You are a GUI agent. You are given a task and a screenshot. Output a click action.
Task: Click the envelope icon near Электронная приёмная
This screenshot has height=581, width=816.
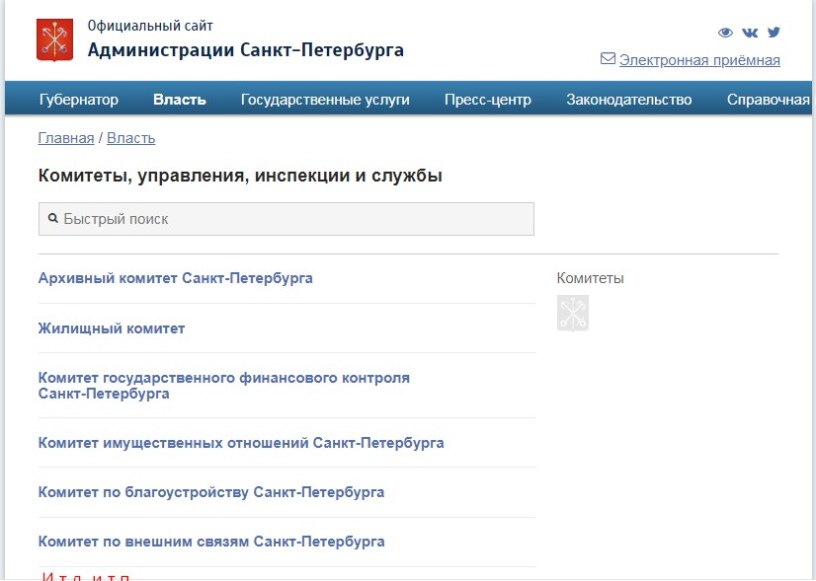[x=607, y=59]
